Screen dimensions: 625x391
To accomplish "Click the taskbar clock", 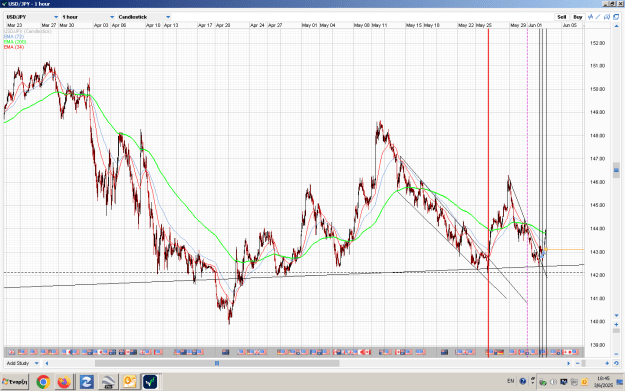I will (x=603, y=382).
